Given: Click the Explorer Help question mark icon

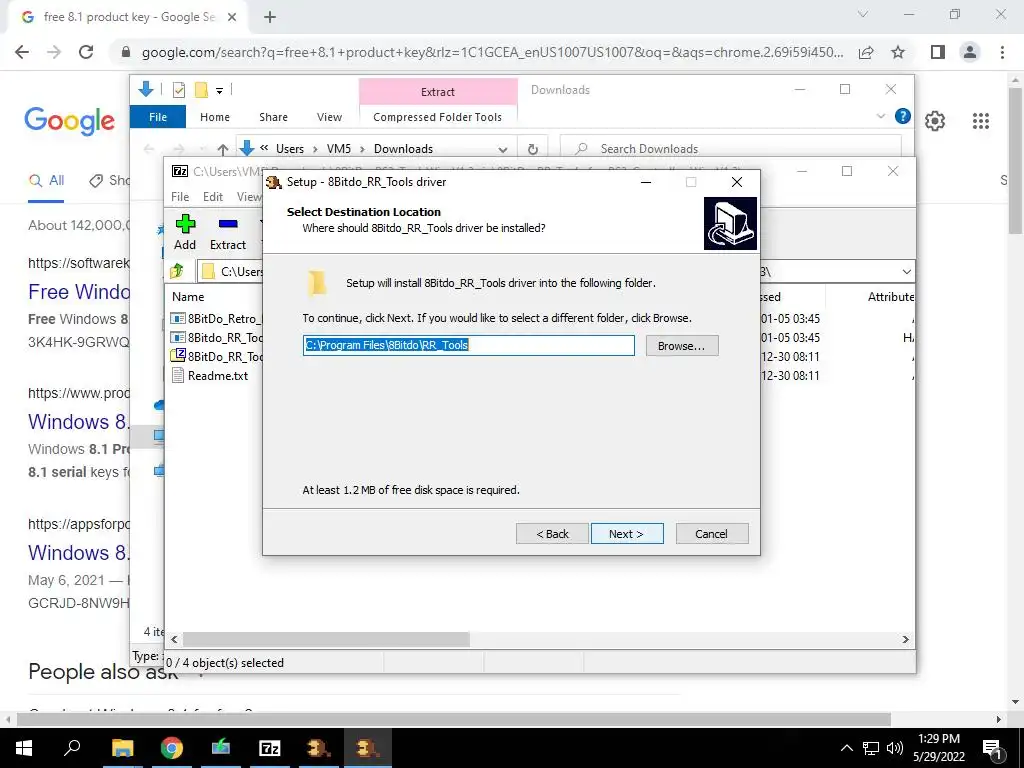Looking at the screenshot, I should 903,116.
